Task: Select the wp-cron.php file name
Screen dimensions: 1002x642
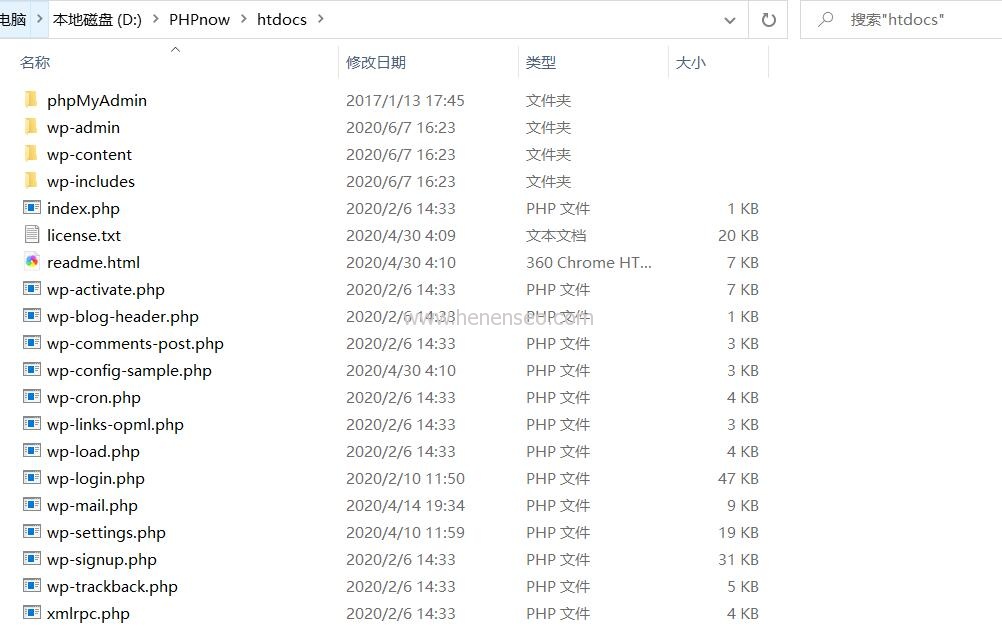Action: (x=94, y=397)
